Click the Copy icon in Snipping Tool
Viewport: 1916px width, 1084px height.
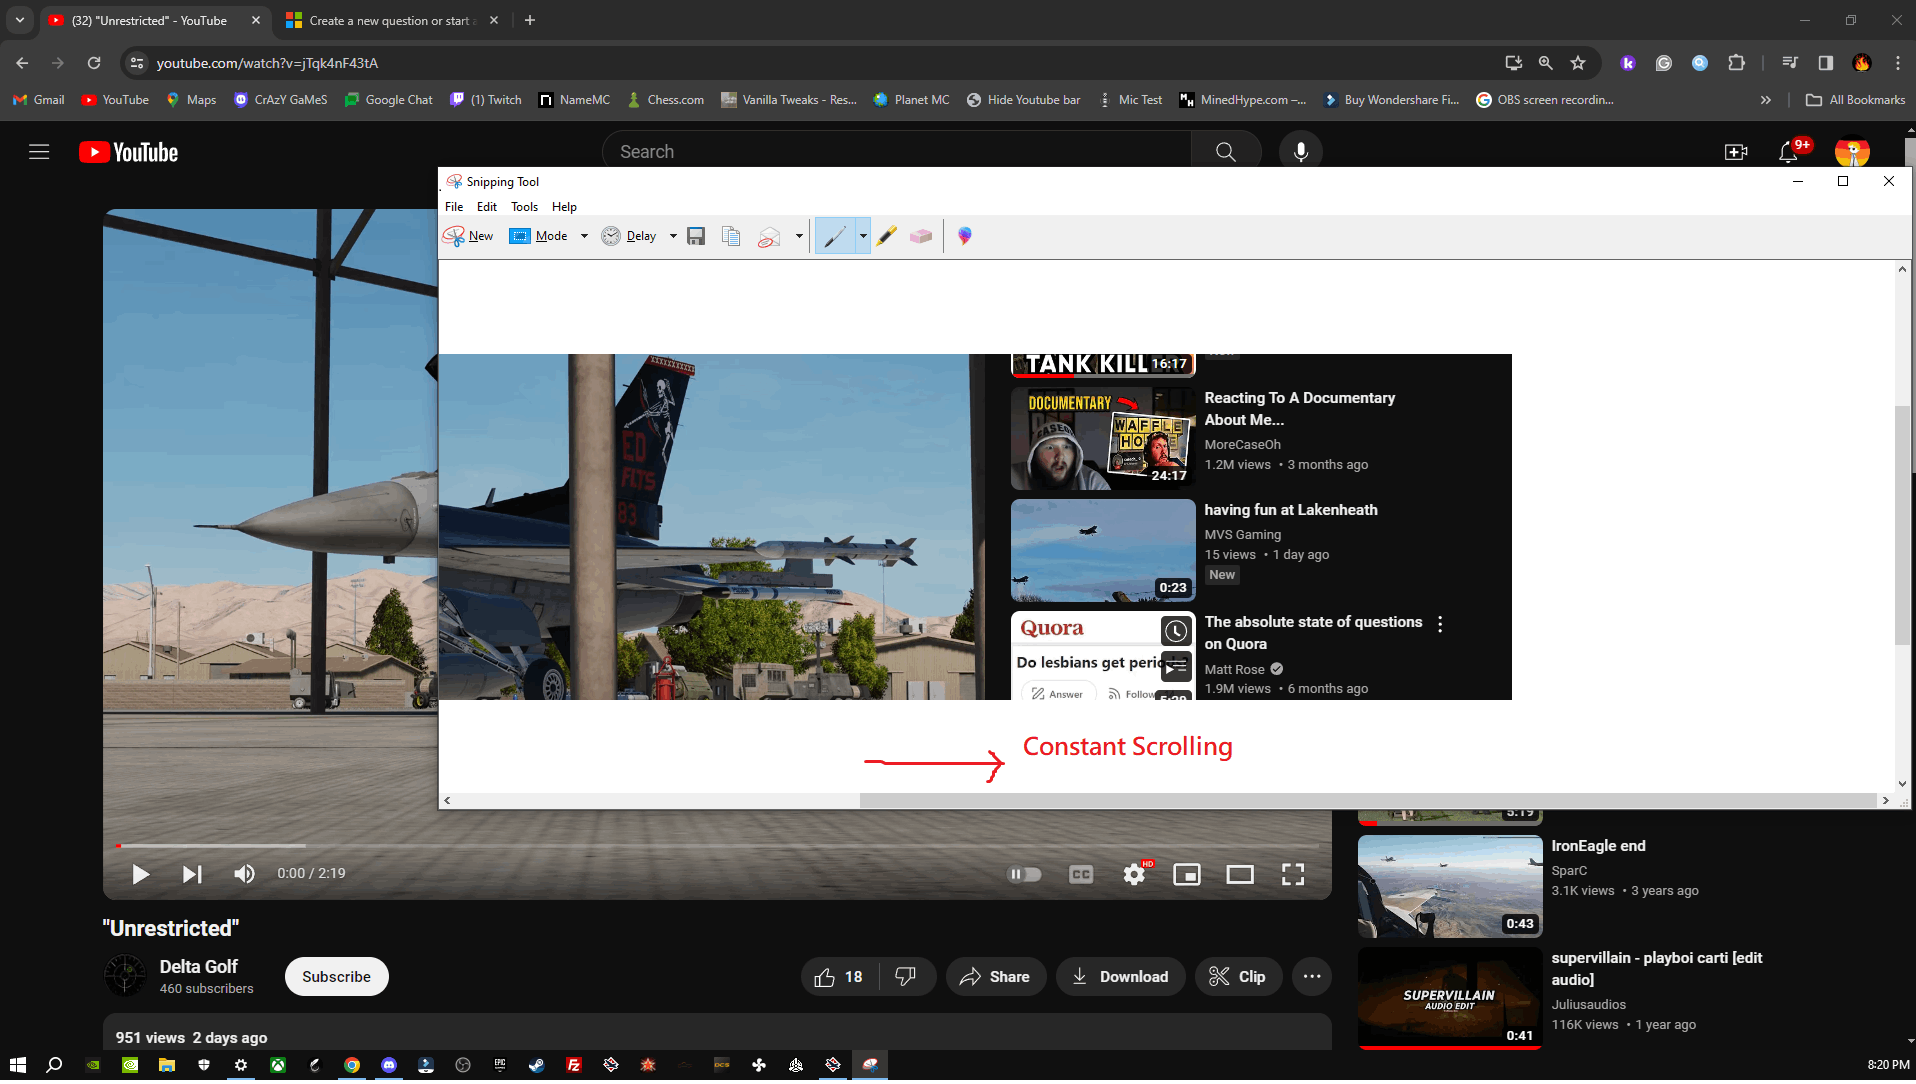click(x=731, y=236)
